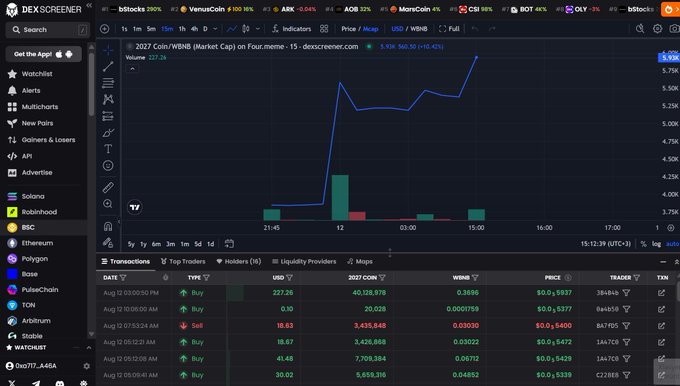Filter transactions by TYPE column

point(206,278)
